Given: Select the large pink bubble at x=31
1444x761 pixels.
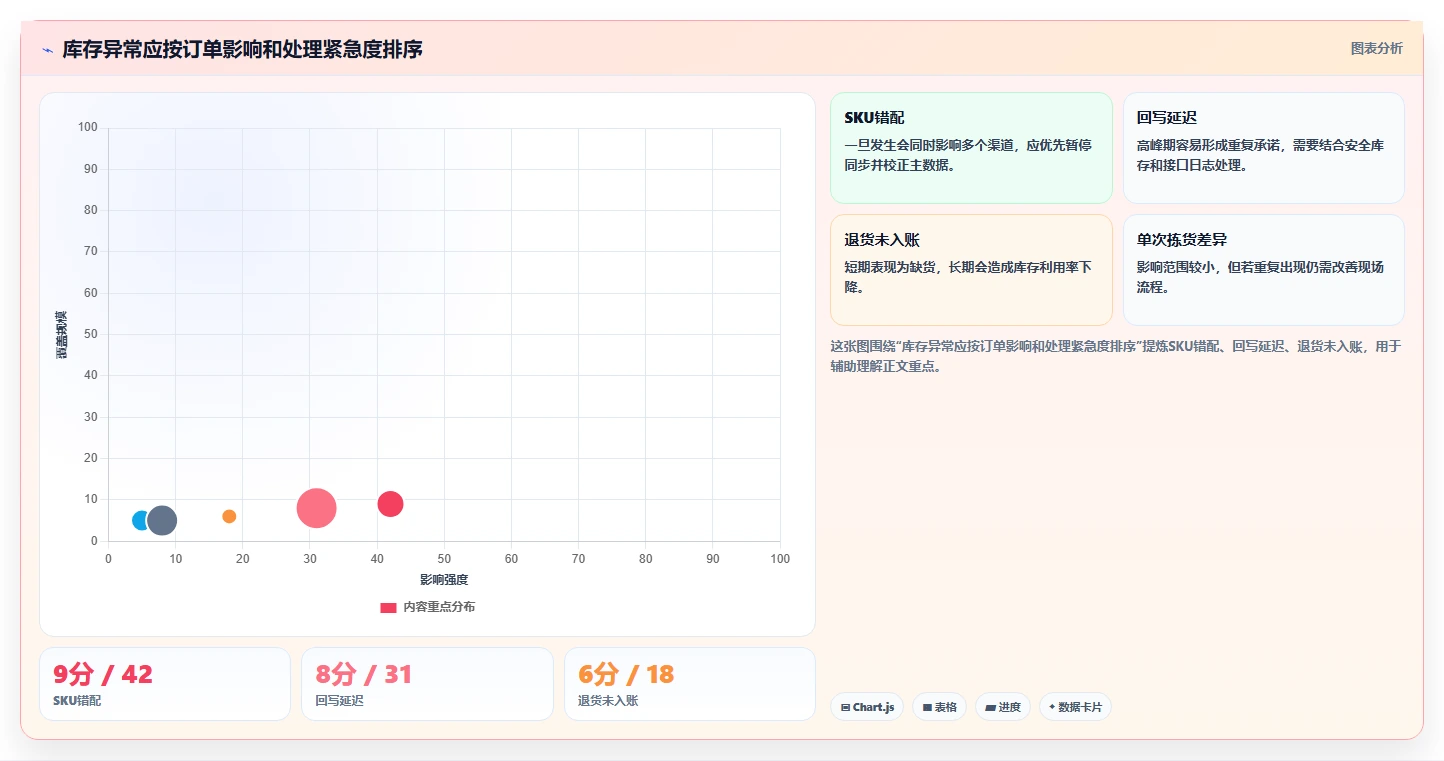Looking at the screenshot, I should [x=316, y=508].
